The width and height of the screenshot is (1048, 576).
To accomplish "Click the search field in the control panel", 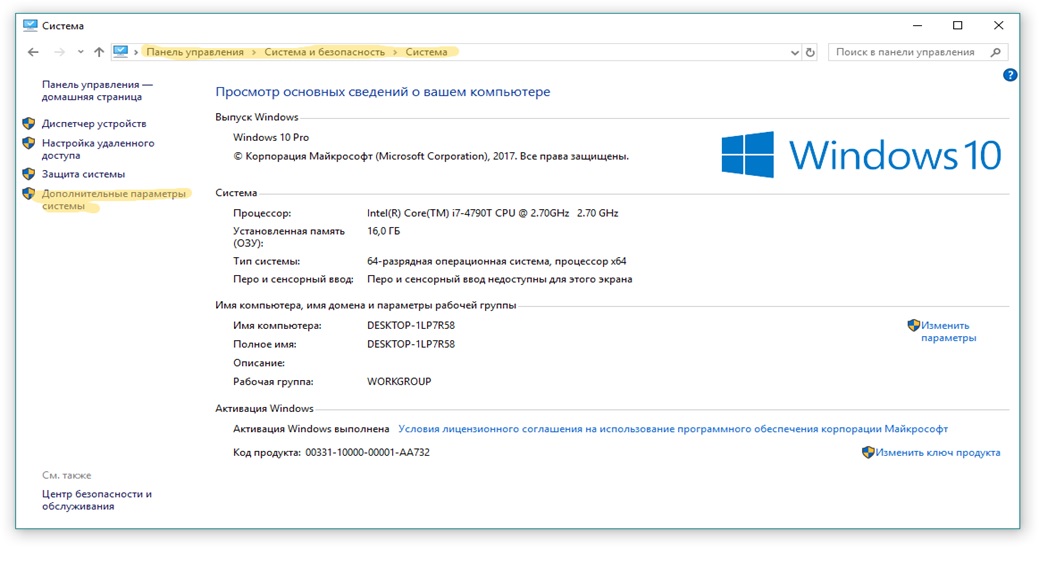I will click(918, 52).
